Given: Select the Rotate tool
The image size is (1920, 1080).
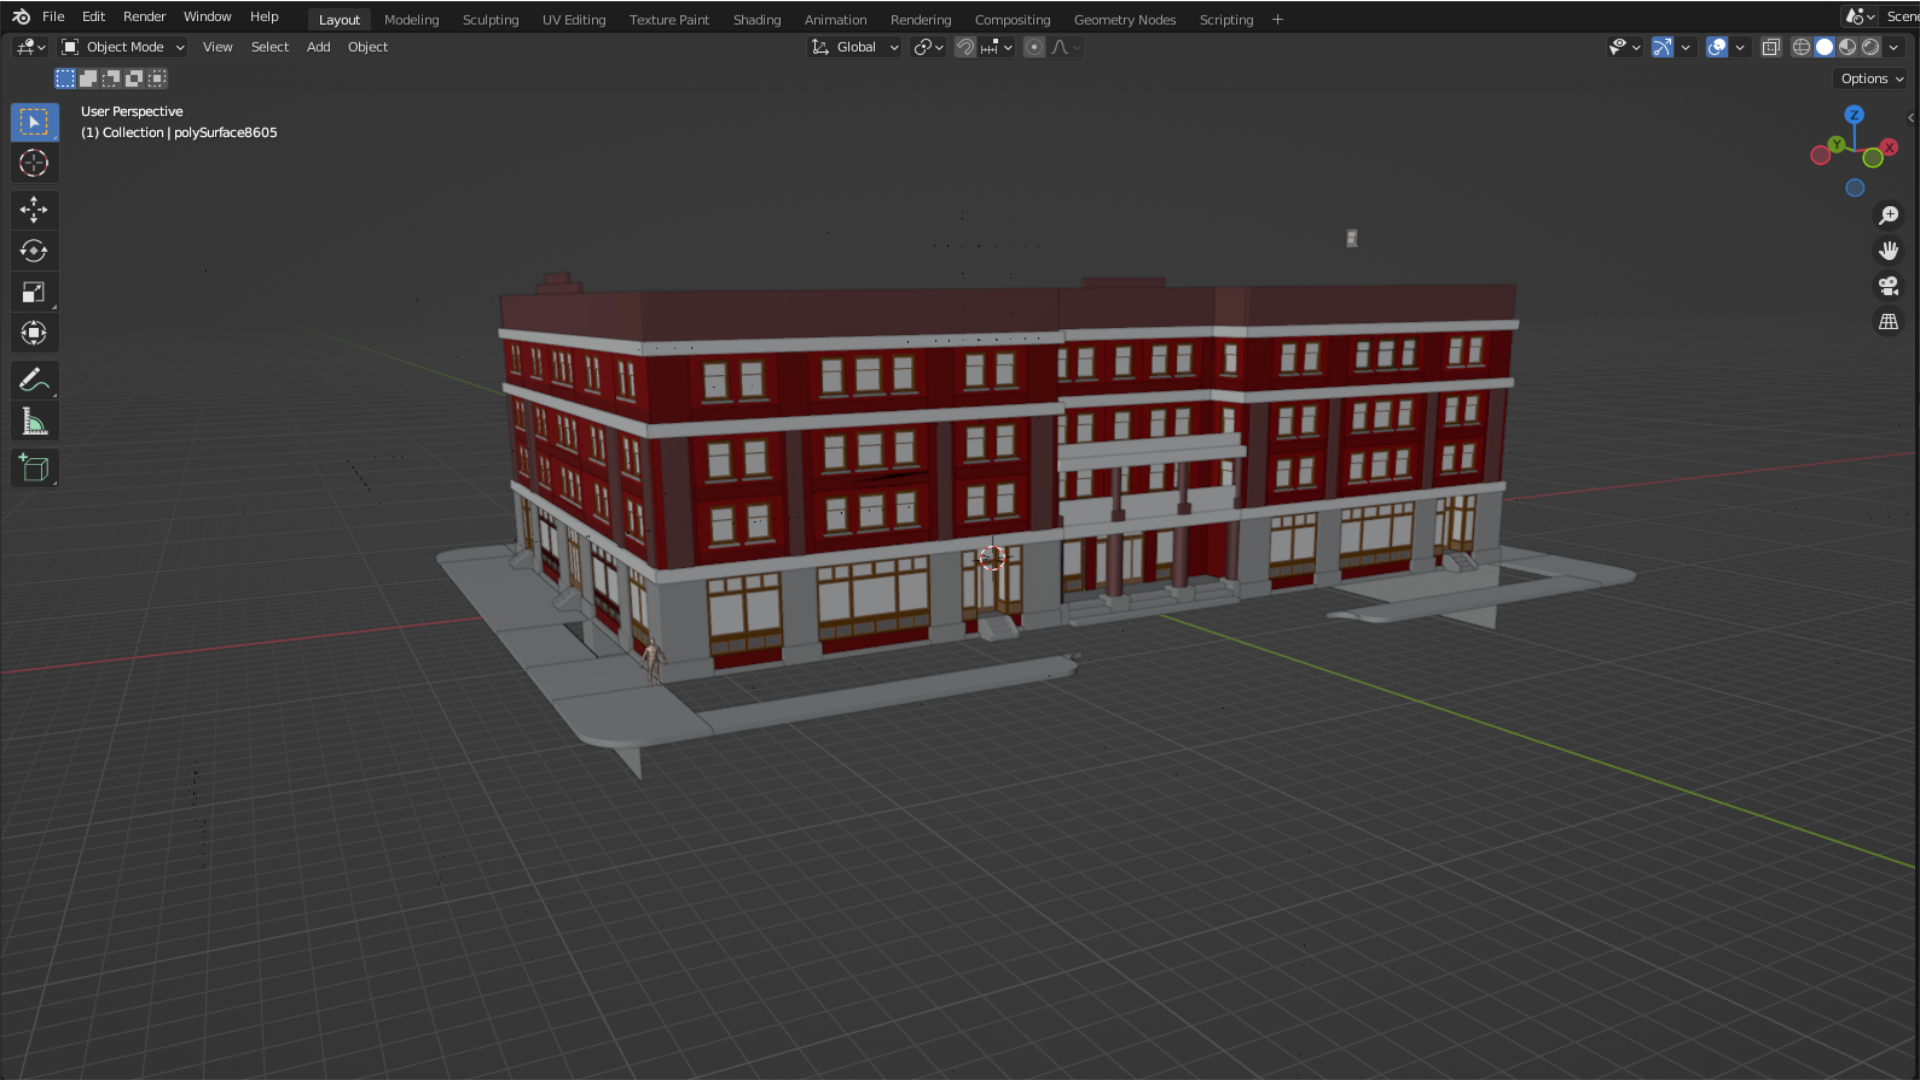Looking at the screenshot, I should point(34,250).
